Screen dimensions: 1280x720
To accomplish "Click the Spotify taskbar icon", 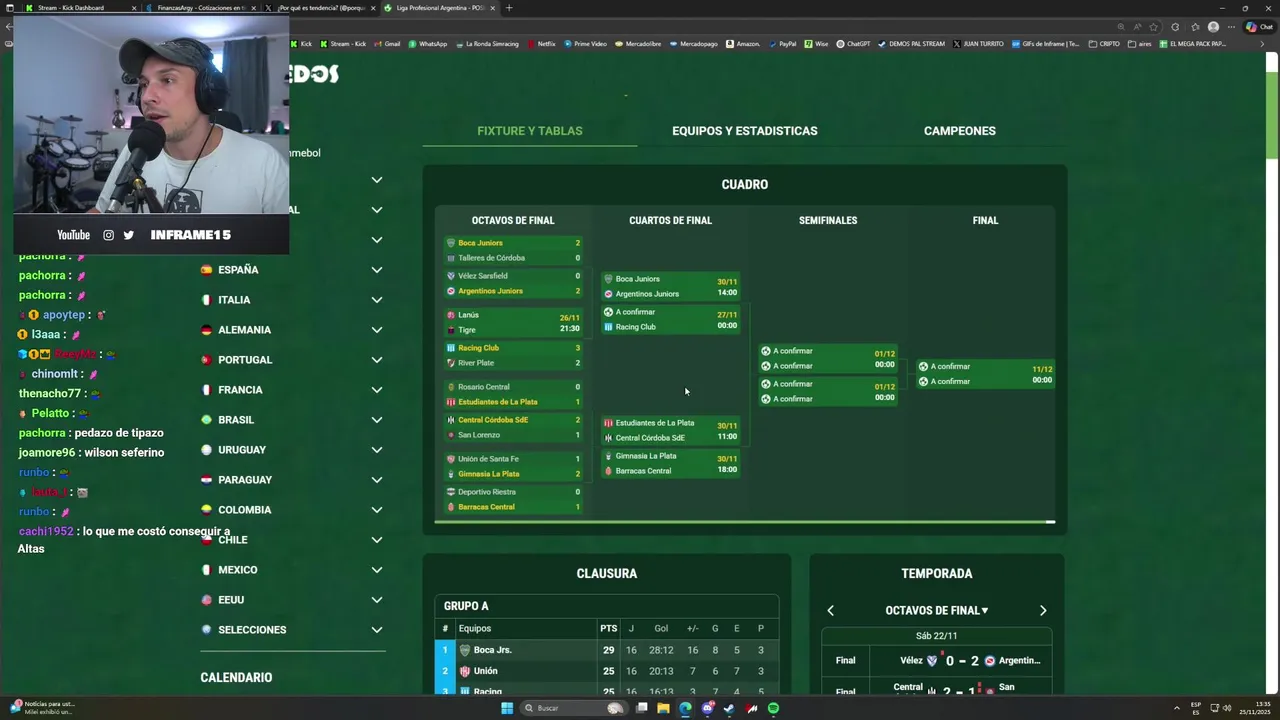I will click(773, 708).
